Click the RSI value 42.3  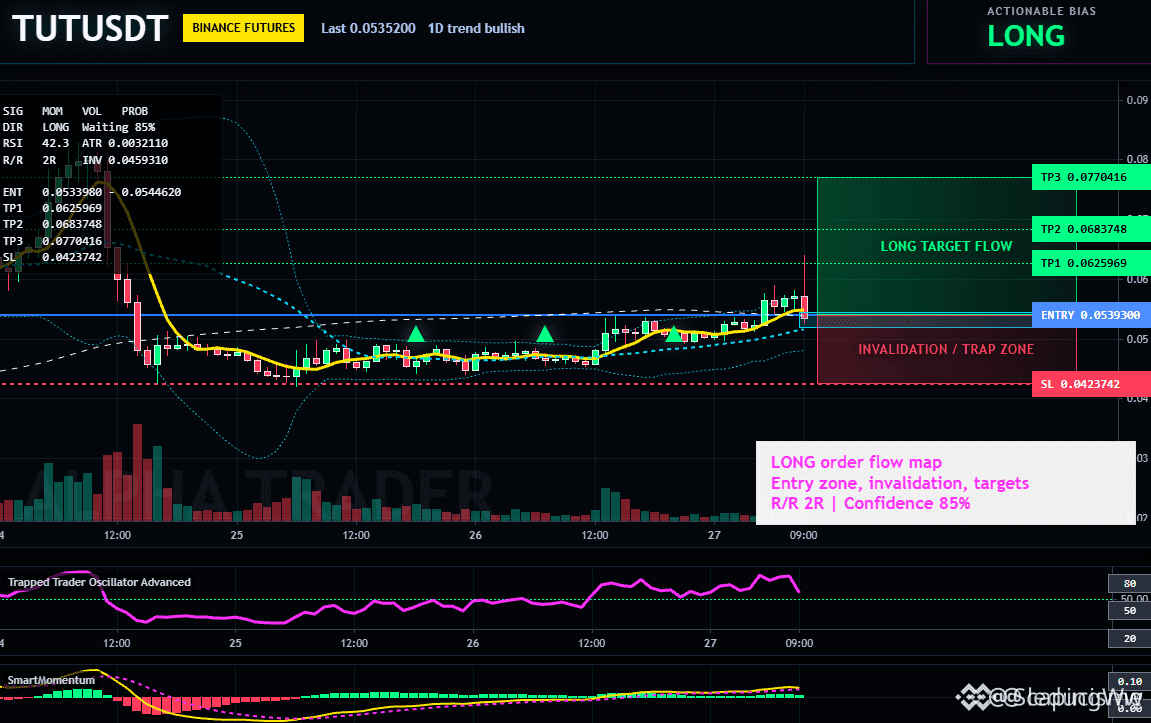(55, 143)
